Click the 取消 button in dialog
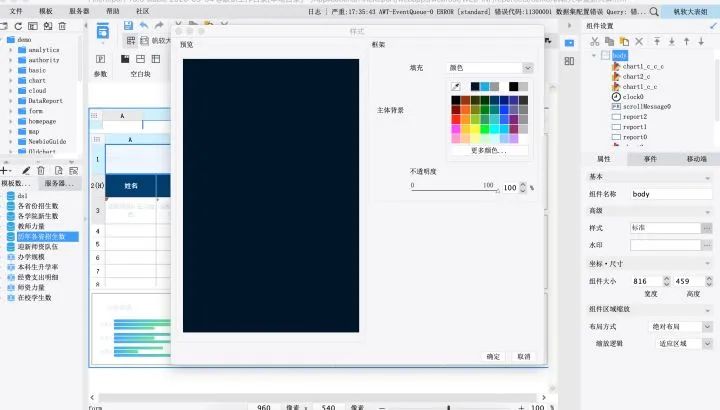 (x=524, y=356)
